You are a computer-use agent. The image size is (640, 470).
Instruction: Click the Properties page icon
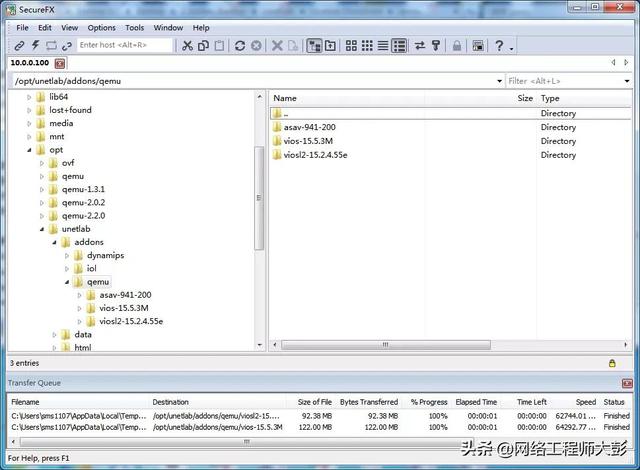(293, 46)
